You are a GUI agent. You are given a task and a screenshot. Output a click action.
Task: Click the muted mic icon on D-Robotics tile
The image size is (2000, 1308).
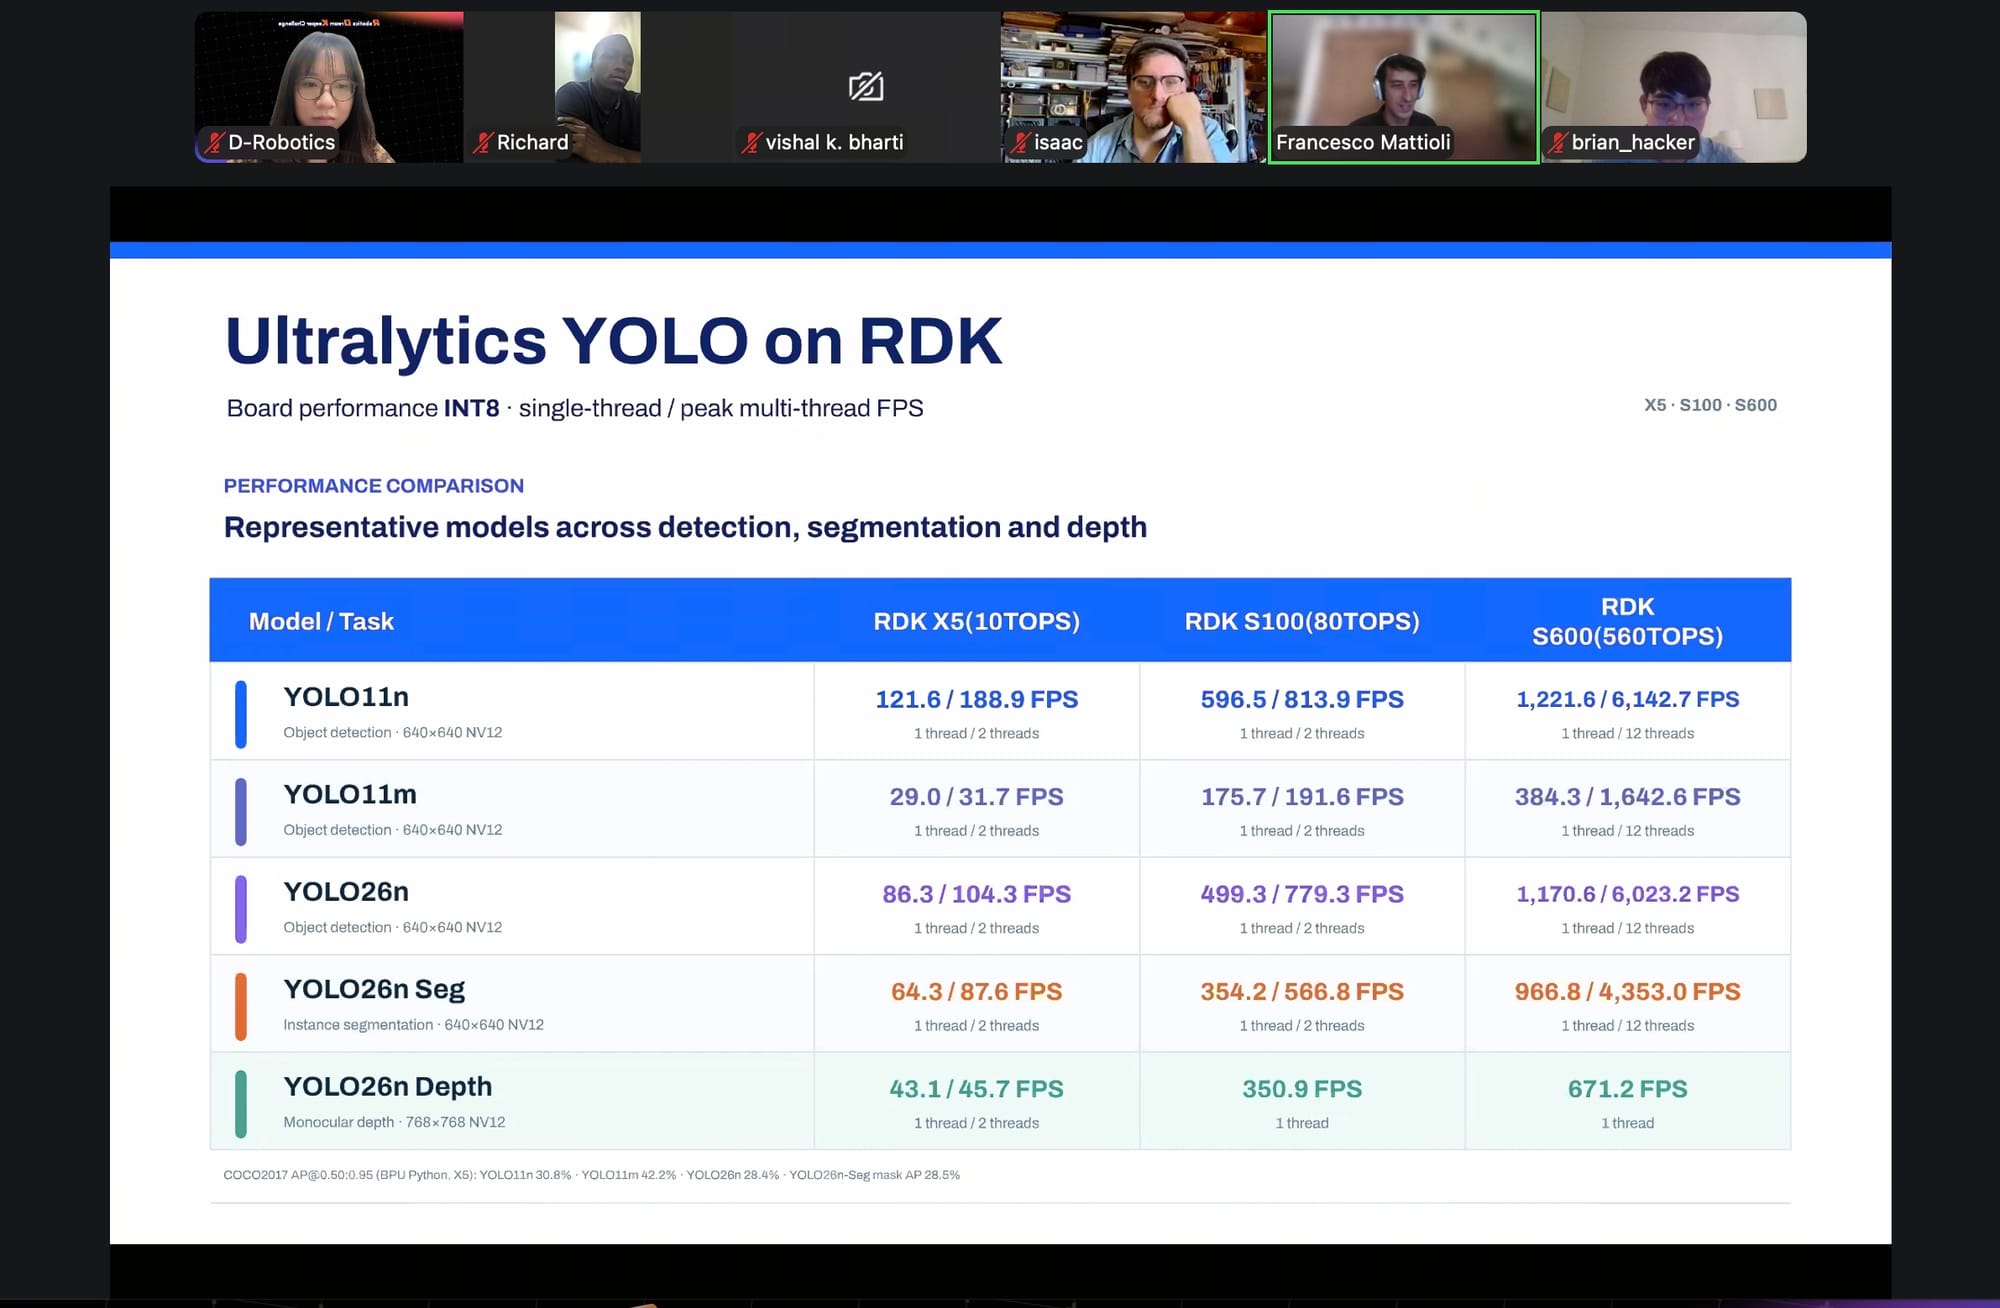pos(214,143)
